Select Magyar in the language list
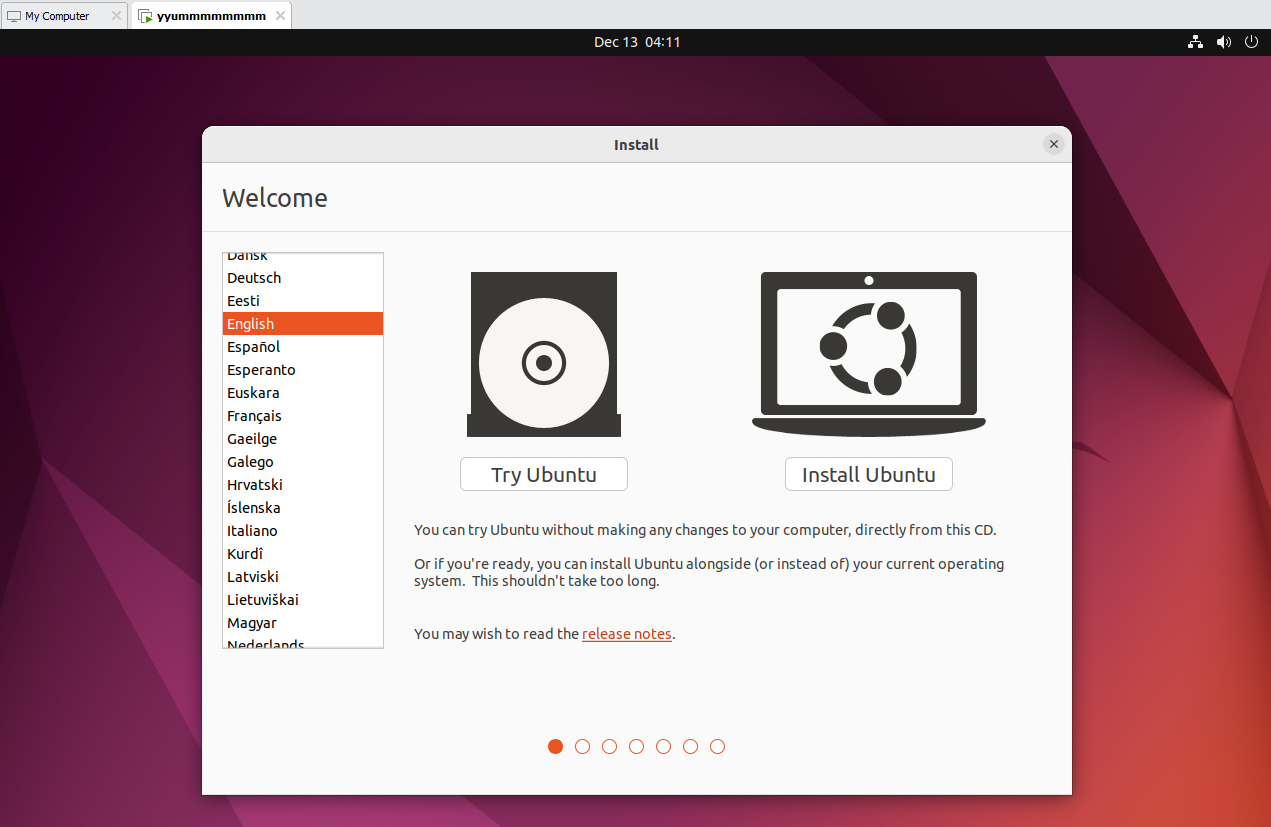This screenshot has width=1271, height=827. [303, 623]
